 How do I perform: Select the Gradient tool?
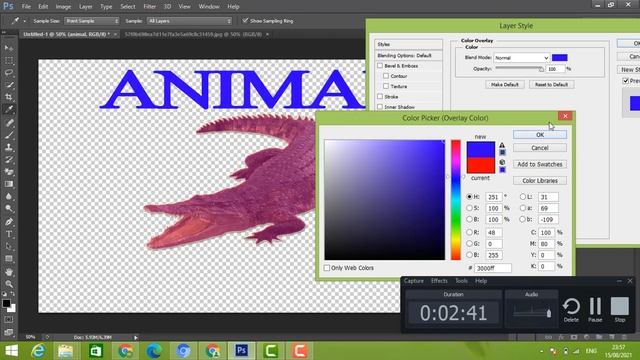coord(9,184)
